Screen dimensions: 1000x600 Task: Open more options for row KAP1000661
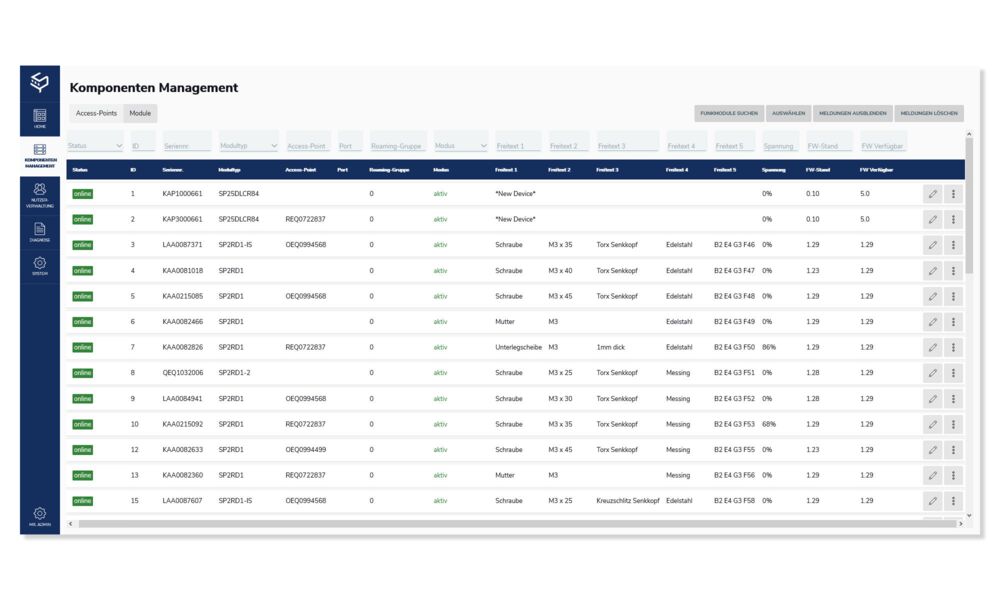coord(953,194)
